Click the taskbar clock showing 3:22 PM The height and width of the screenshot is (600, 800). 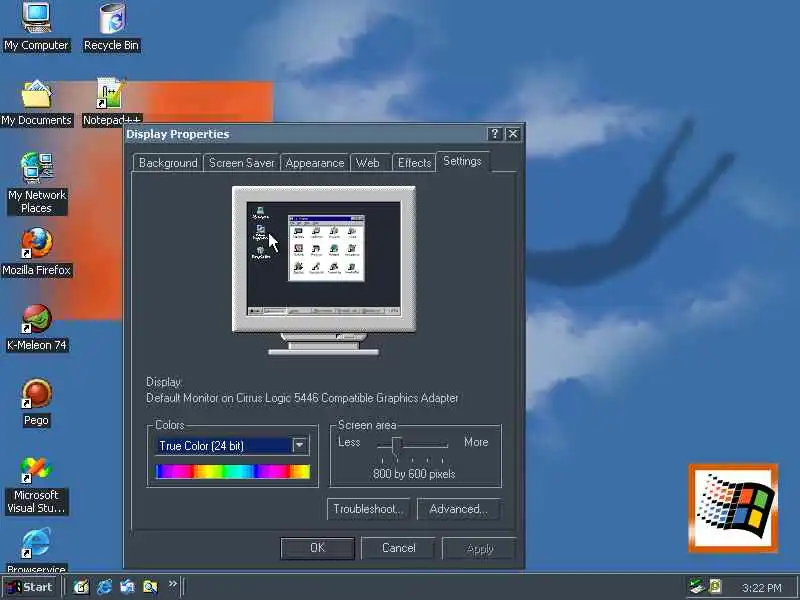(761, 588)
